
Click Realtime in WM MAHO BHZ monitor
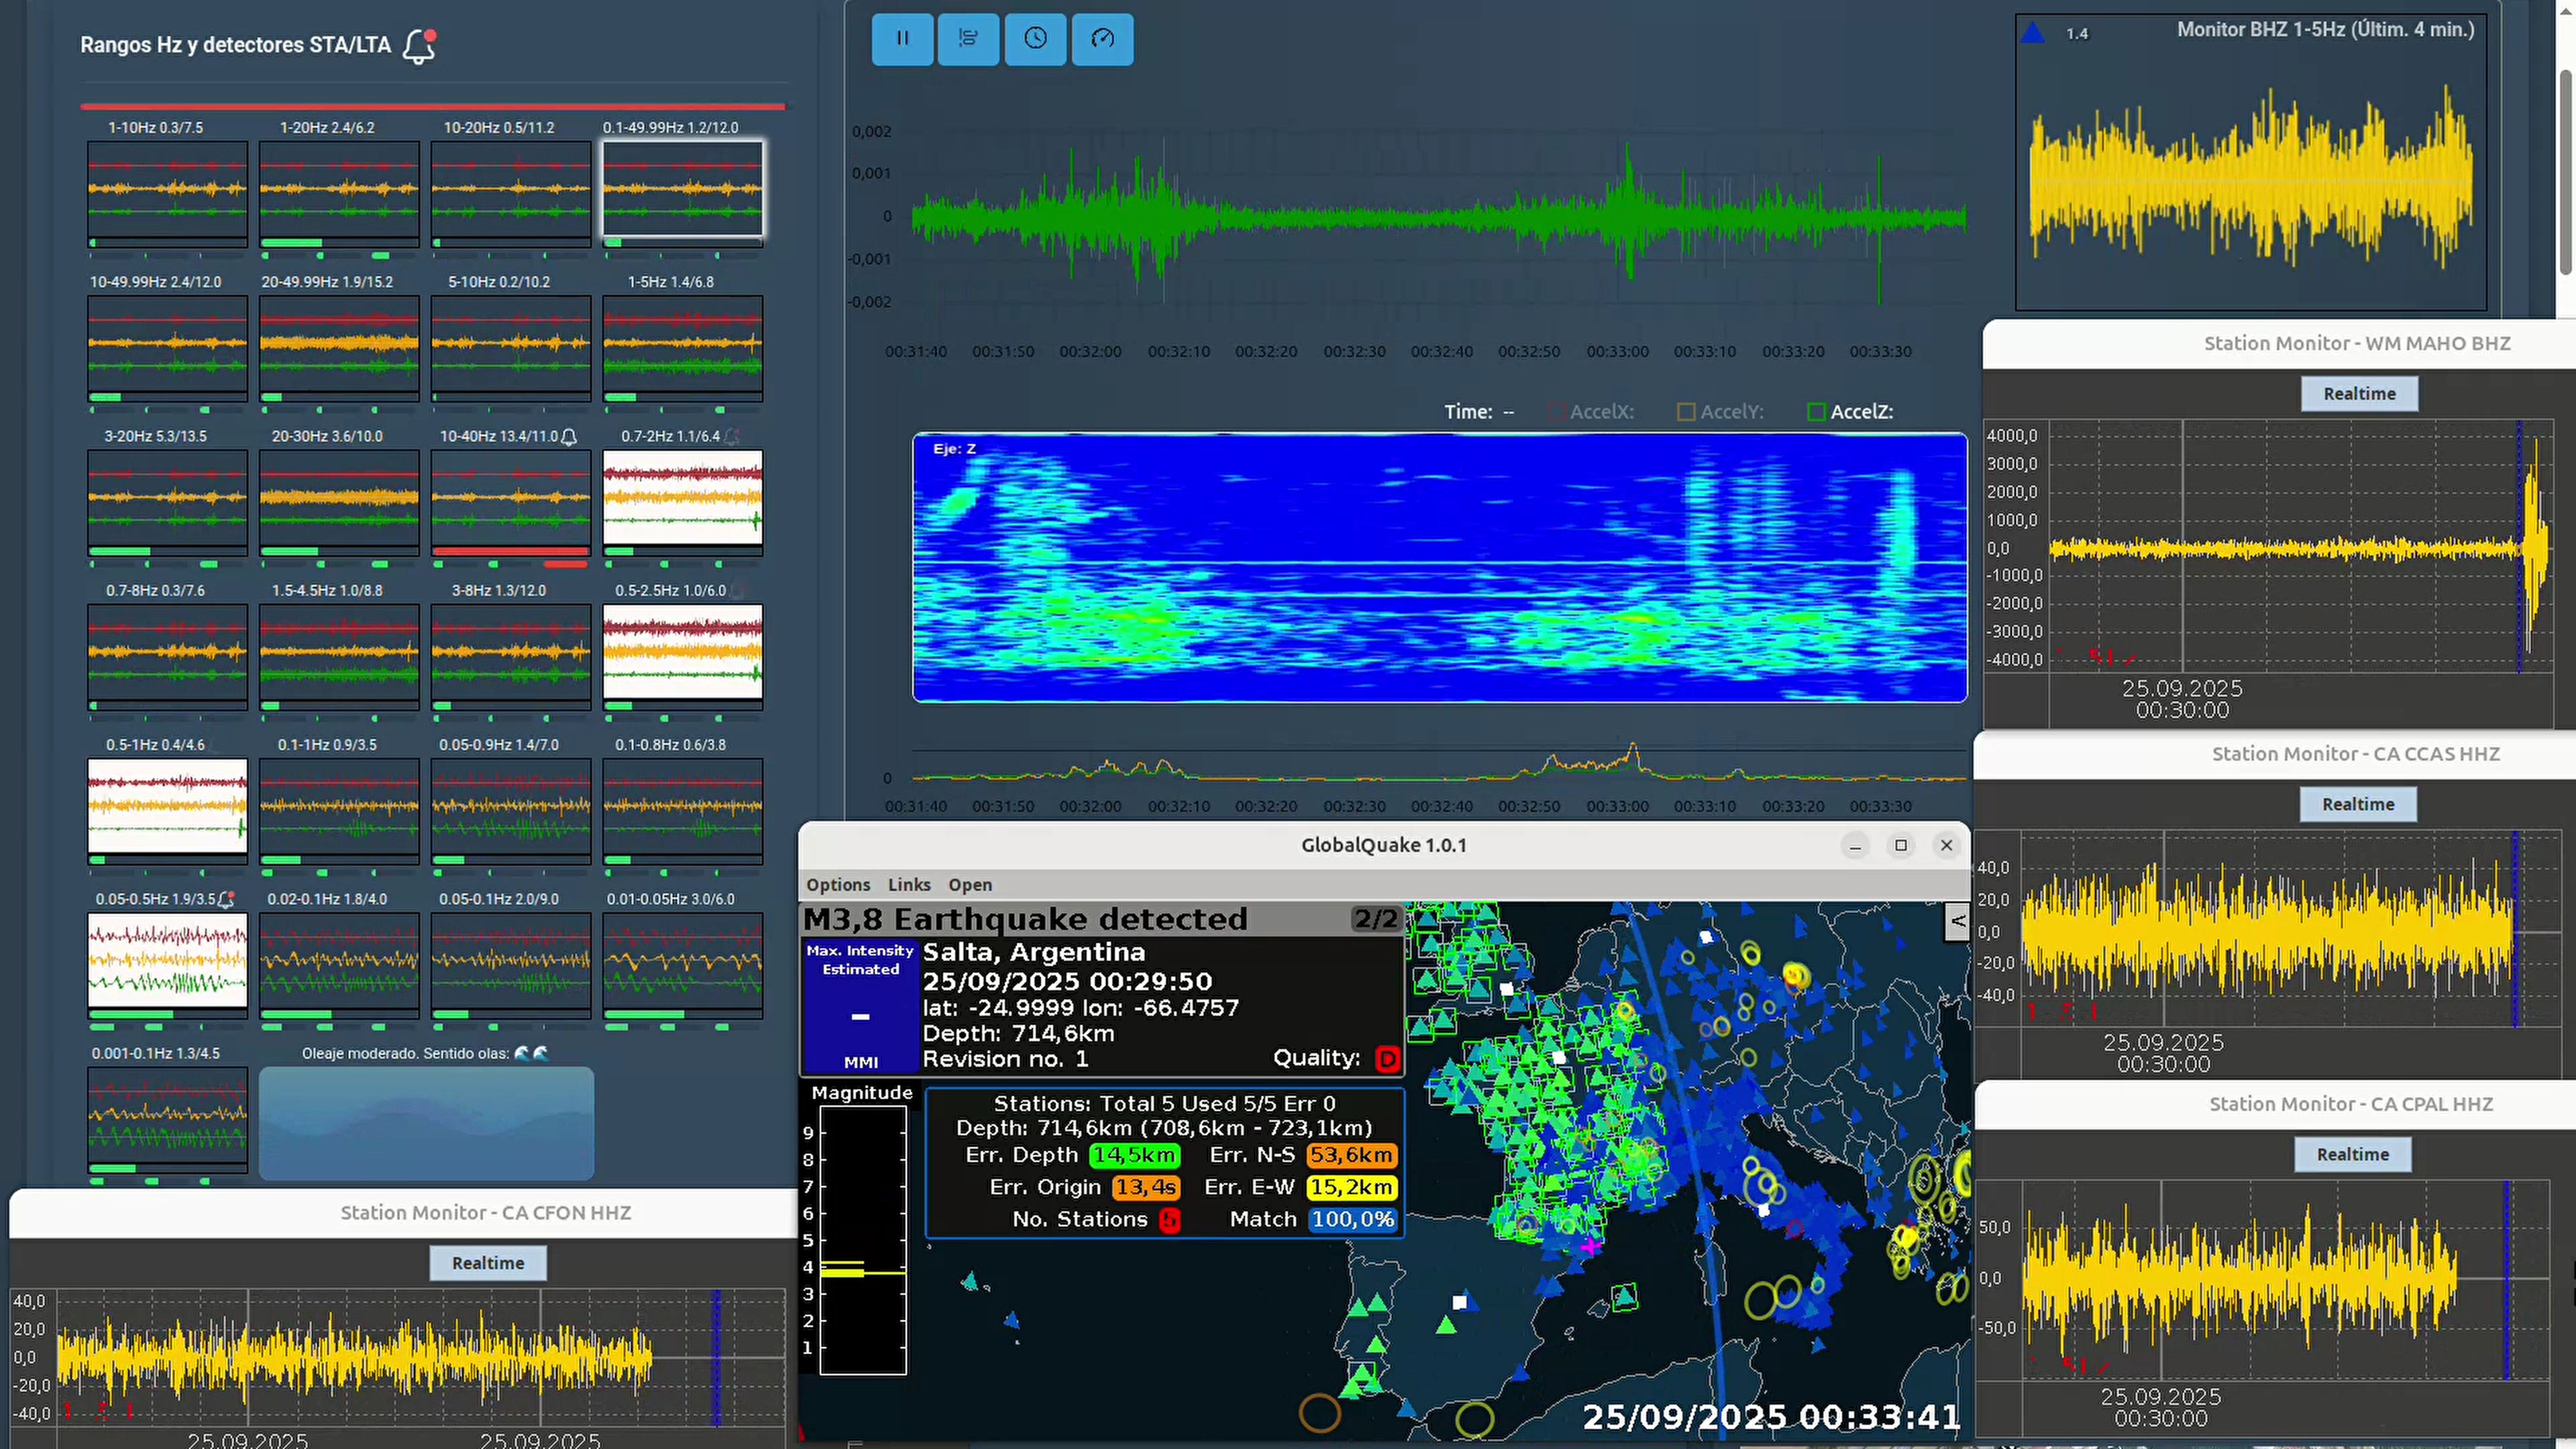tap(2359, 394)
